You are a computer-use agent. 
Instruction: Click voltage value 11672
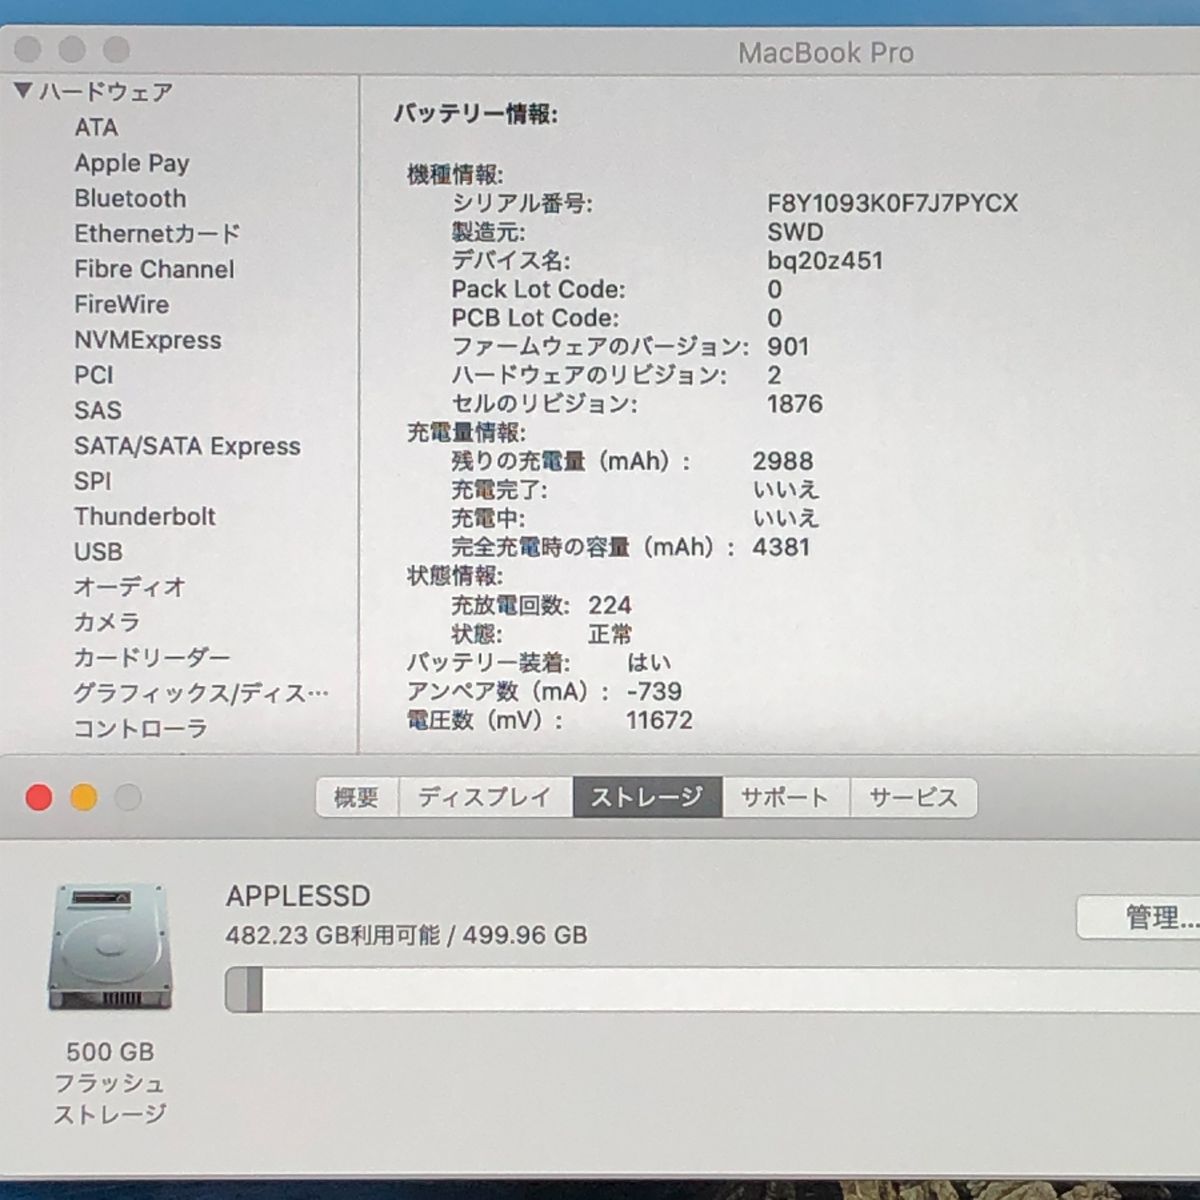[659, 720]
